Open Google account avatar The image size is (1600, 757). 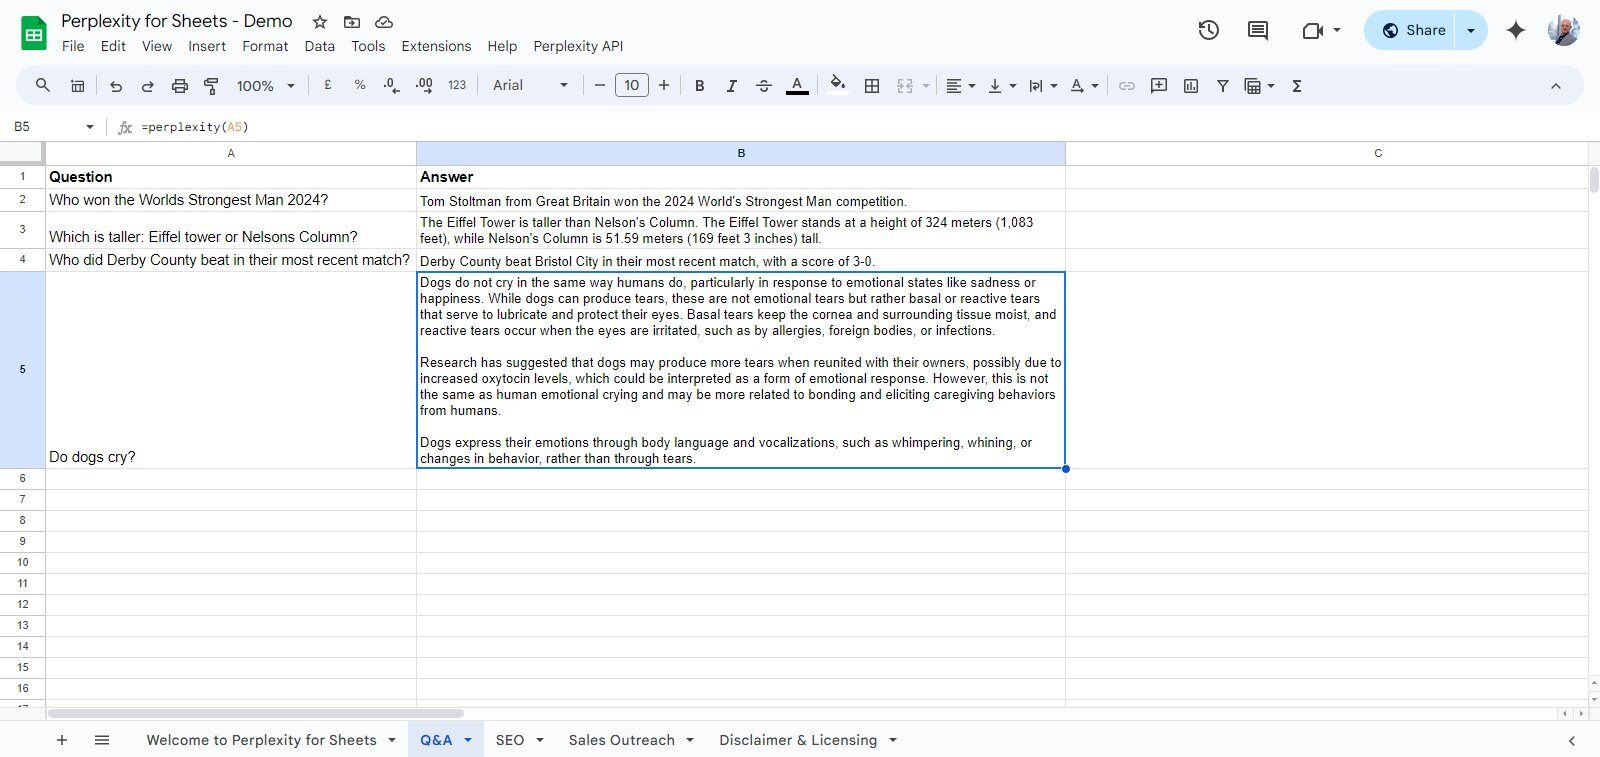pos(1563,30)
